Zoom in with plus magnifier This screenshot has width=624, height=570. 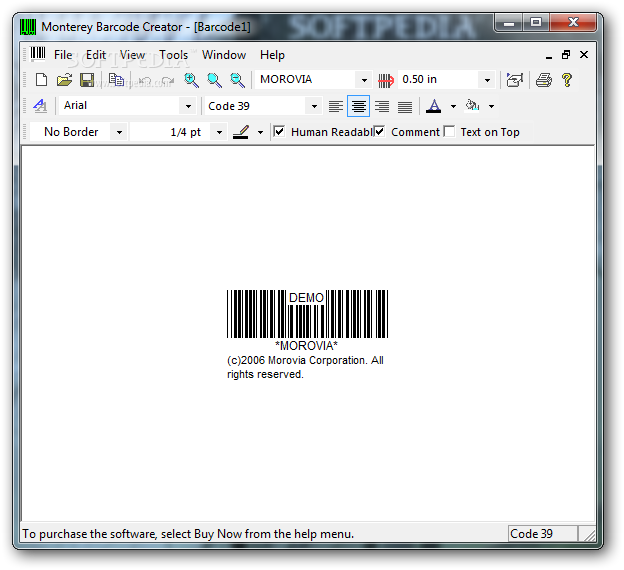click(x=191, y=80)
